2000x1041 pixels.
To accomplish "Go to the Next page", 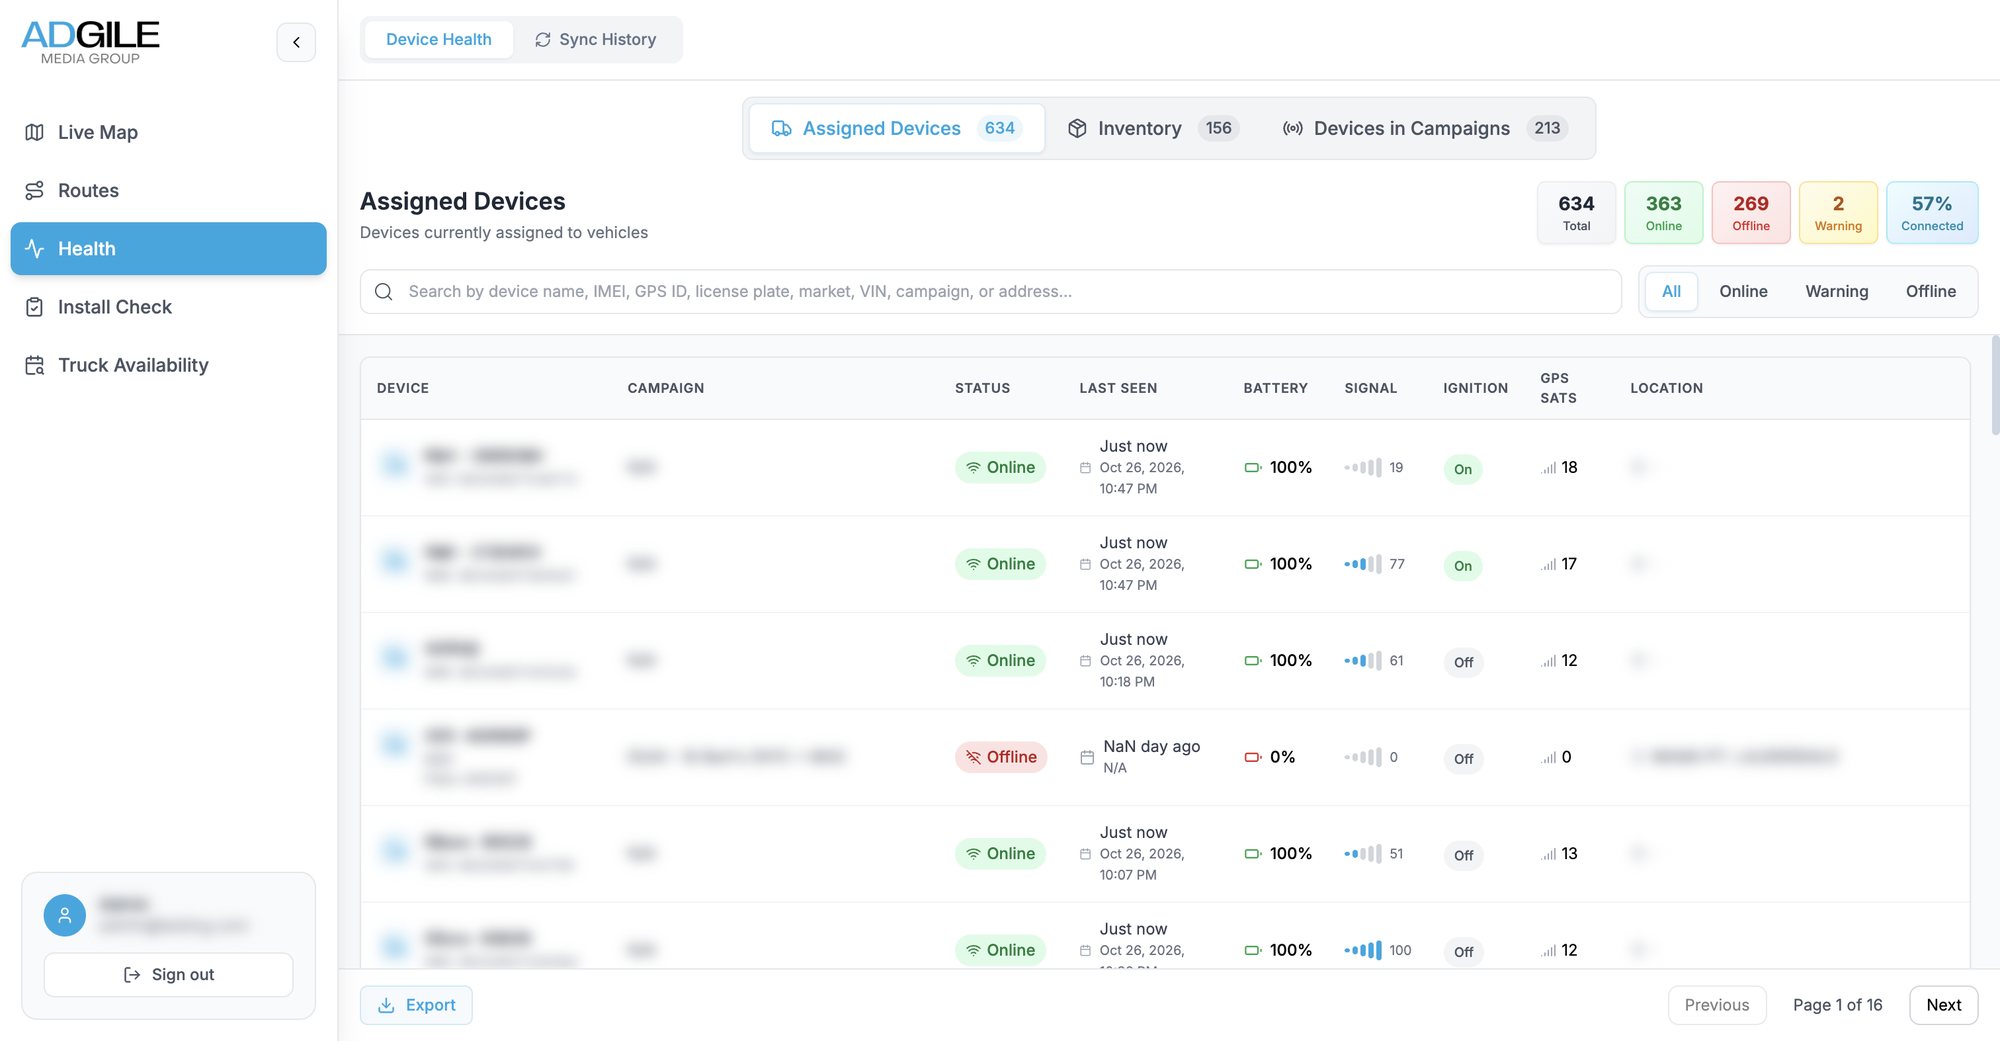I will pyautogui.click(x=1943, y=1005).
